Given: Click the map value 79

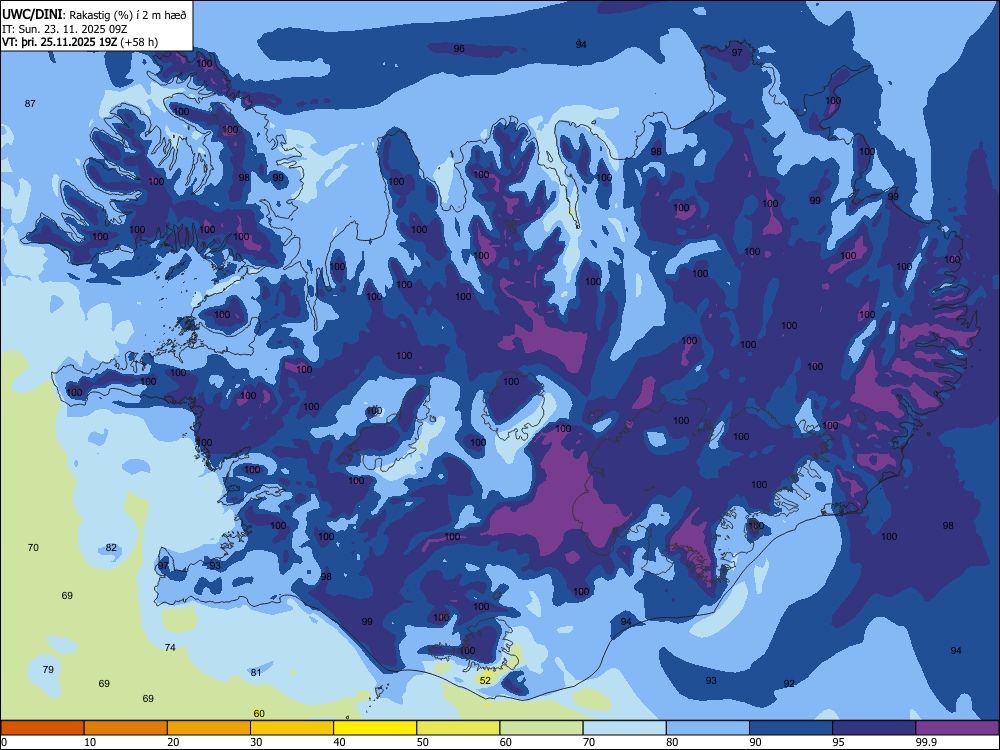Looking at the screenshot, I should [x=48, y=669].
